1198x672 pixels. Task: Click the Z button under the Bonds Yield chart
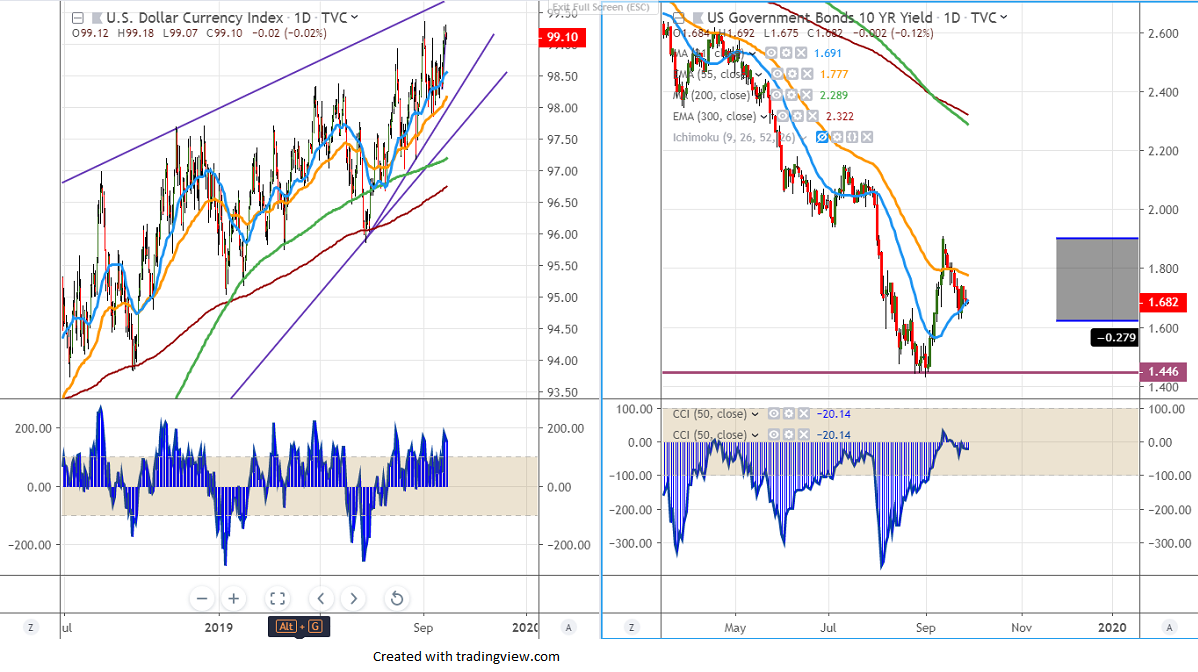[x=631, y=628]
